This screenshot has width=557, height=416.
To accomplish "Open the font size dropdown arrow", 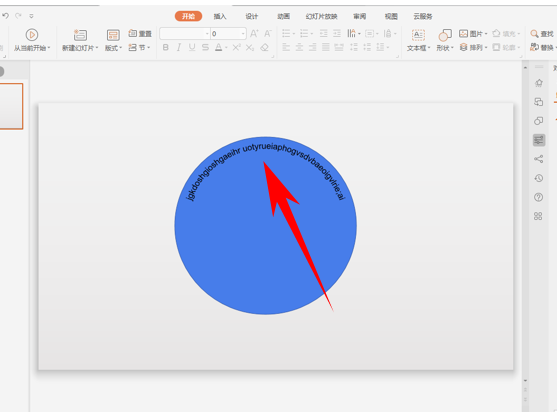I will (x=243, y=34).
